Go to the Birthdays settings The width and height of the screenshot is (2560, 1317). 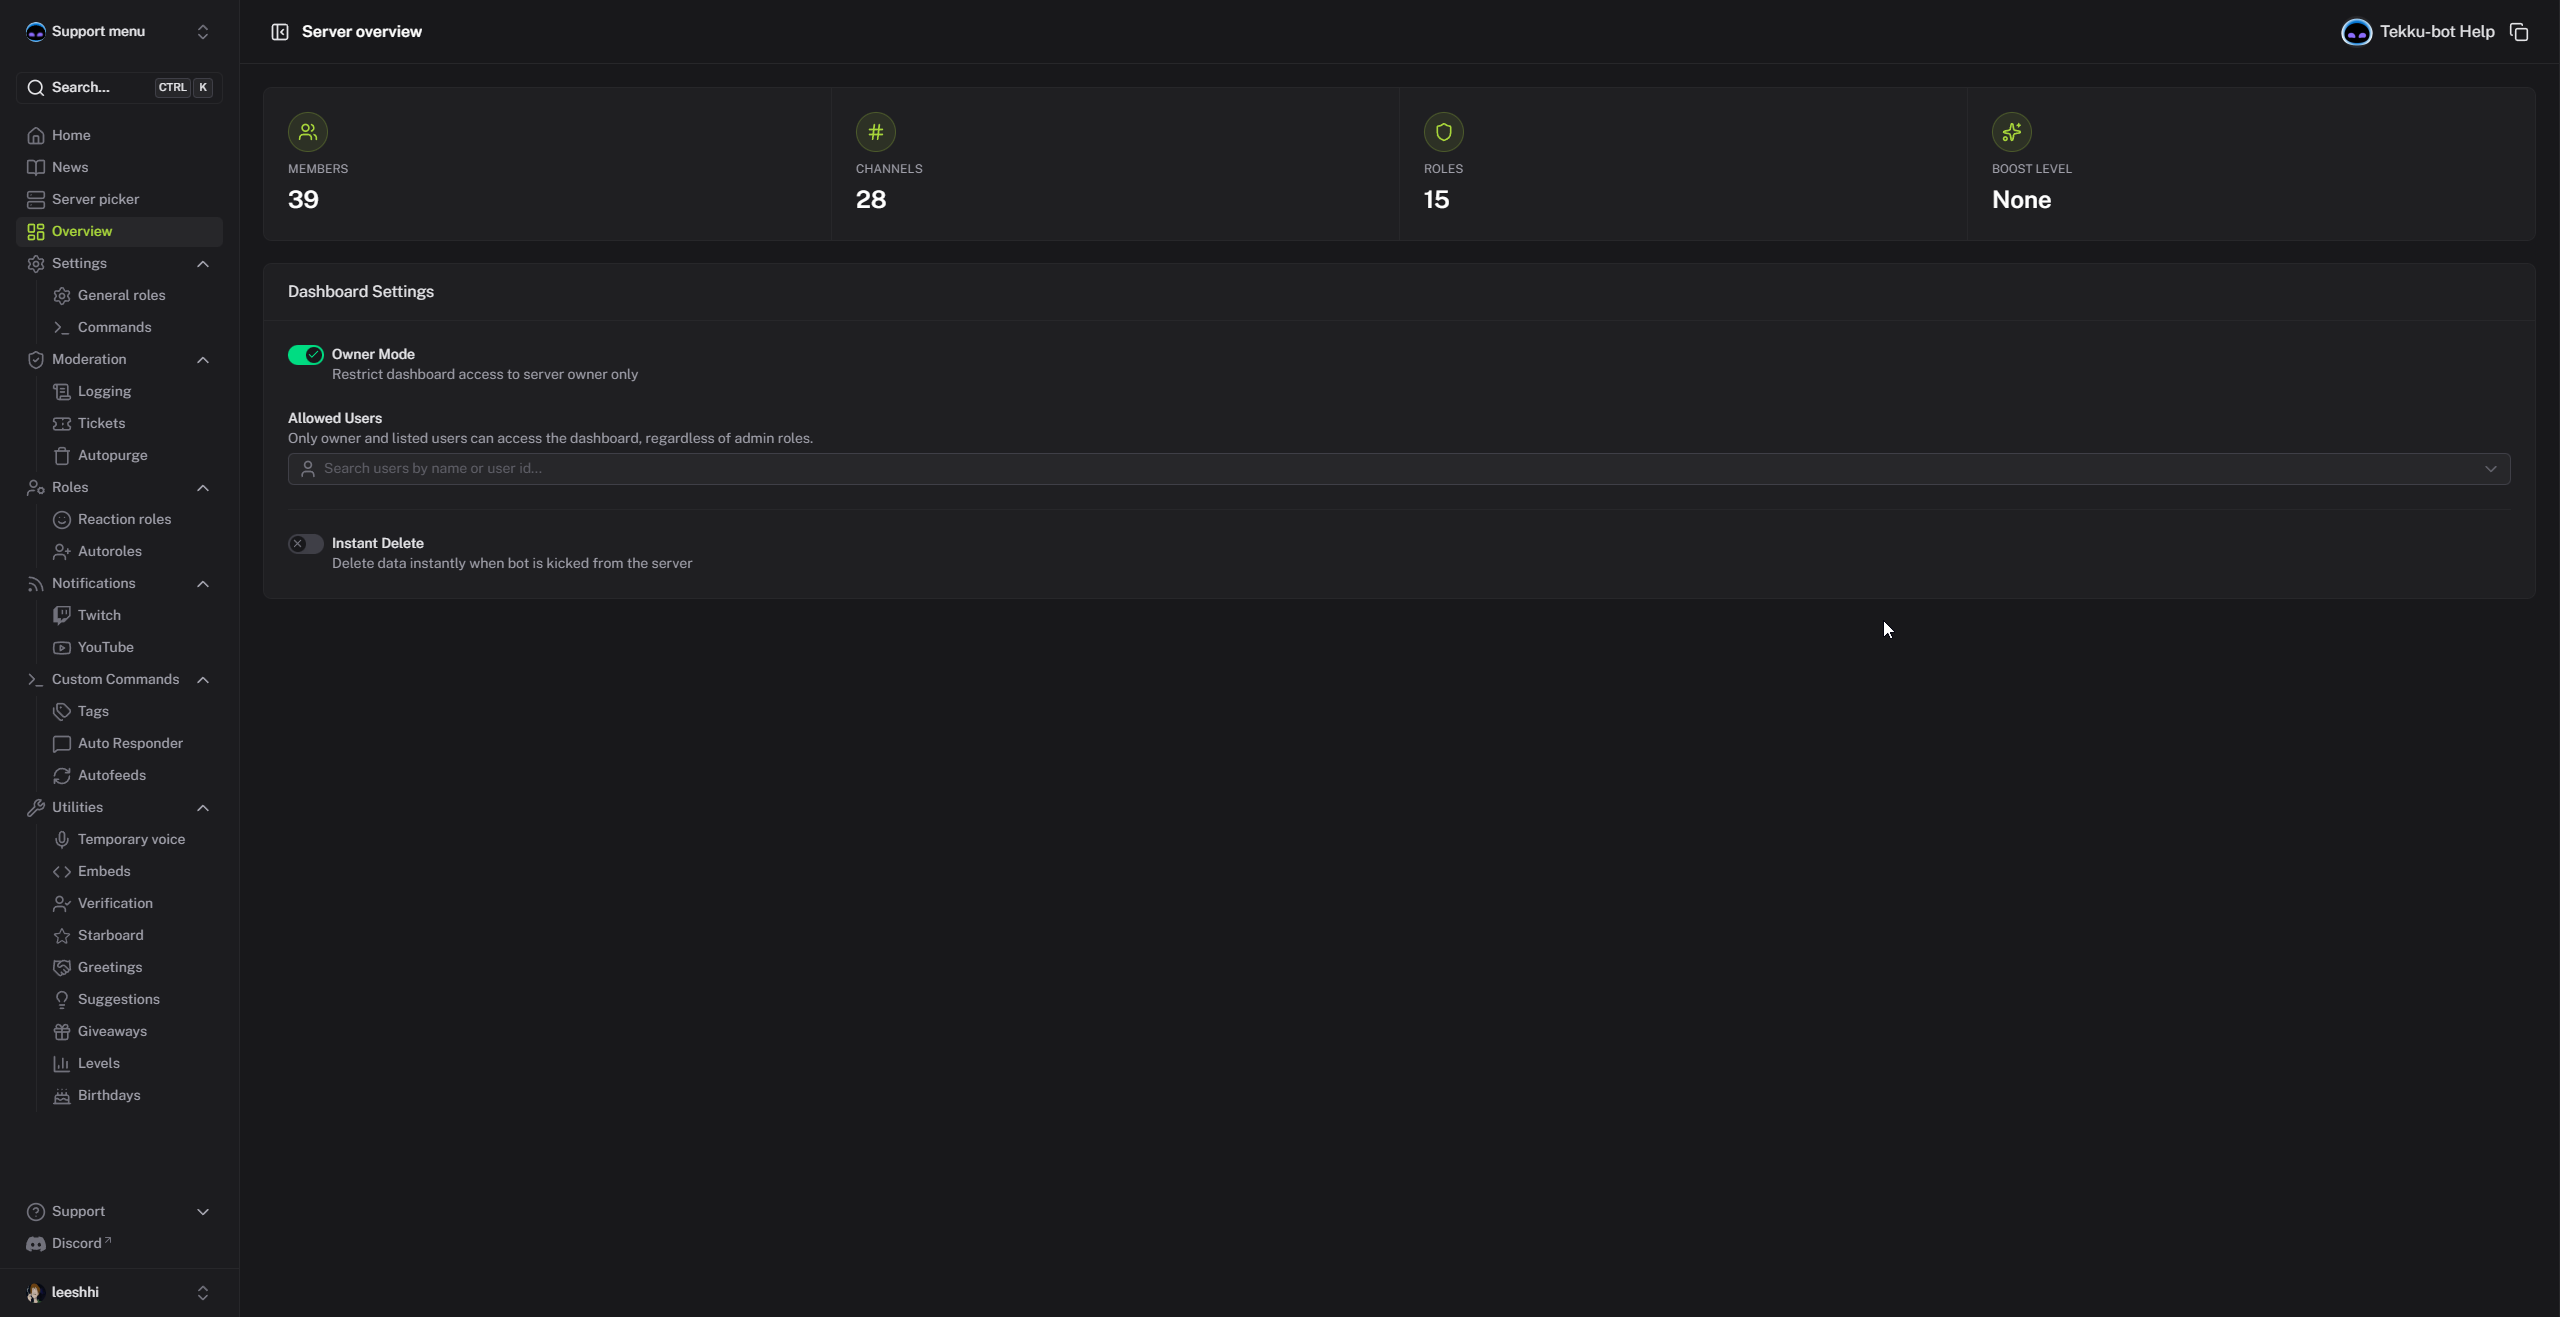coord(109,1095)
